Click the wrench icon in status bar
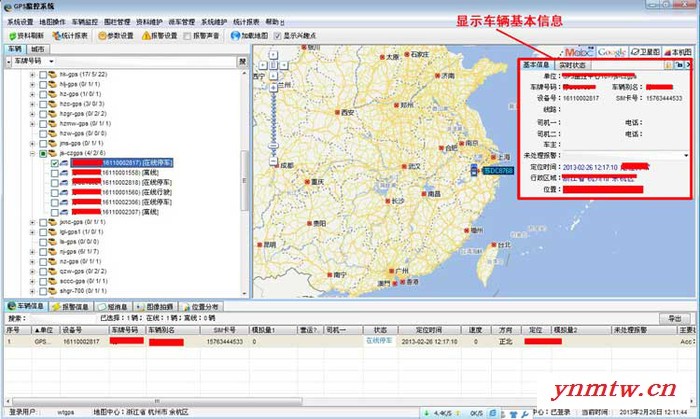This screenshot has height=419, width=700. tap(525, 415)
